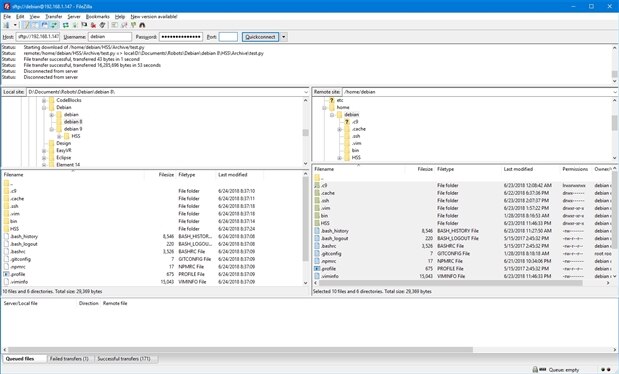Viewport: 619px width, 374px height.
Task: Open the Quickconnect history dropdown arrow
Action: pos(283,37)
